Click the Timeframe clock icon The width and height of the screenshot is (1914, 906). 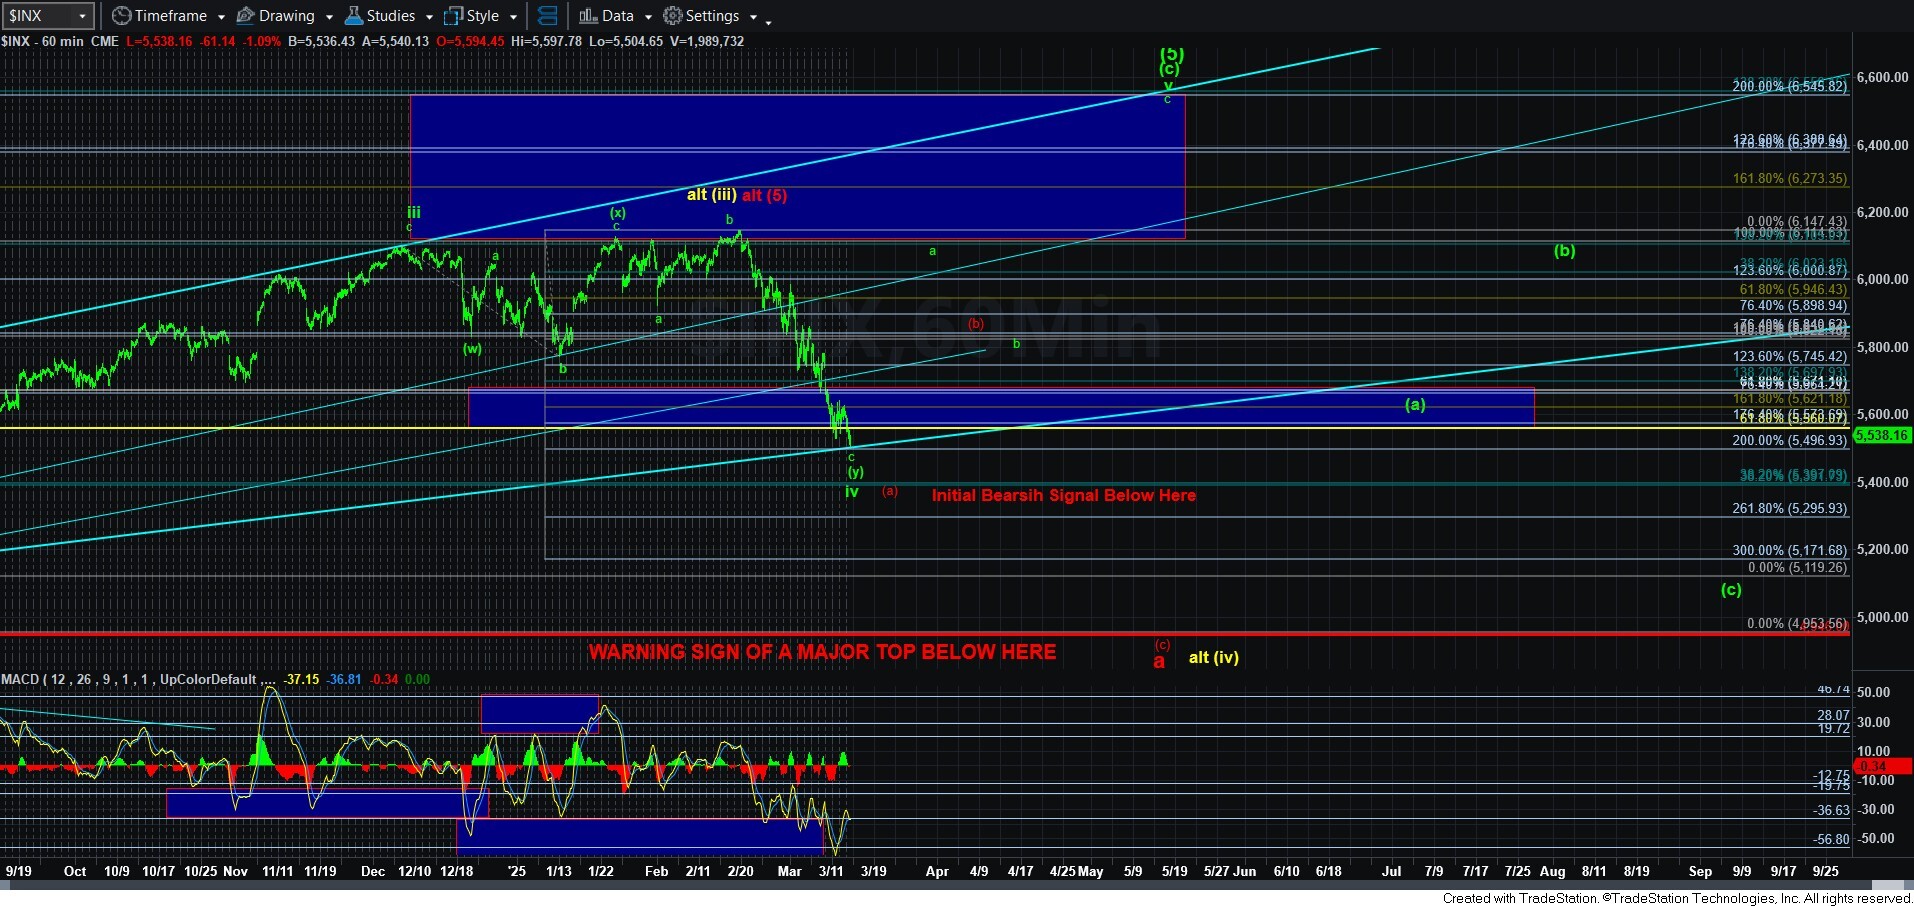click(x=121, y=16)
